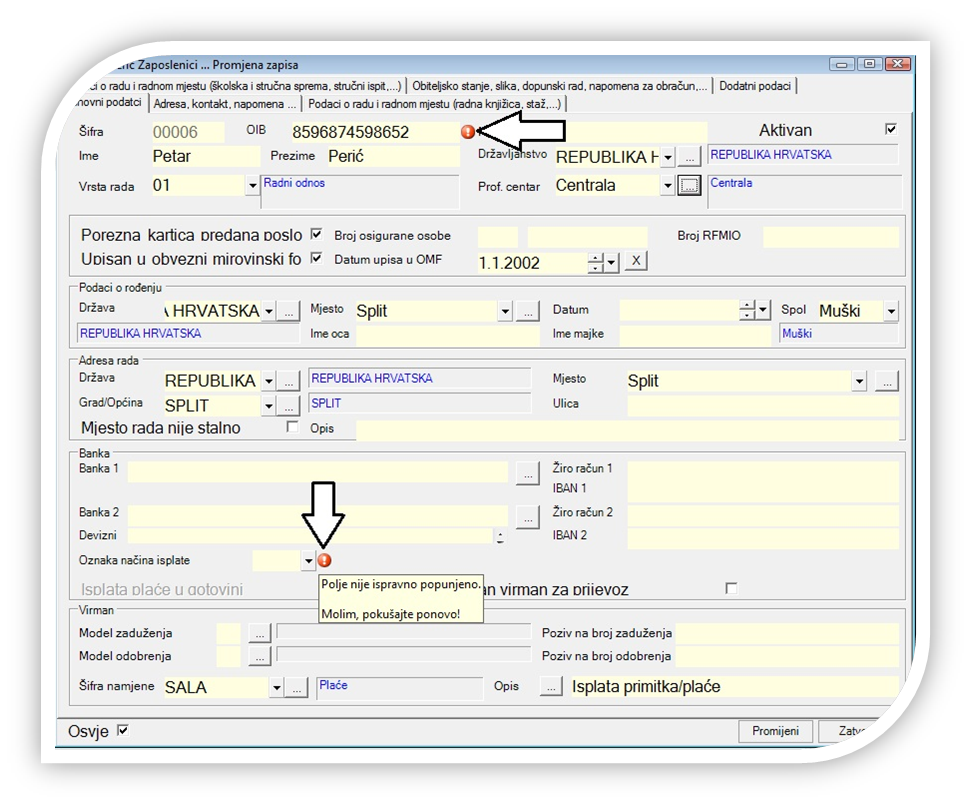
Task: Open Model zaduženja lookup button
Action: [x=259, y=632]
